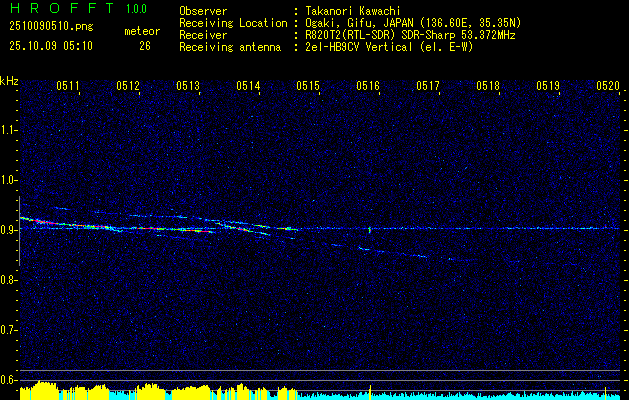Click the 1.0 kHz axis label
The height and width of the screenshot is (400, 629).
pos(9,180)
